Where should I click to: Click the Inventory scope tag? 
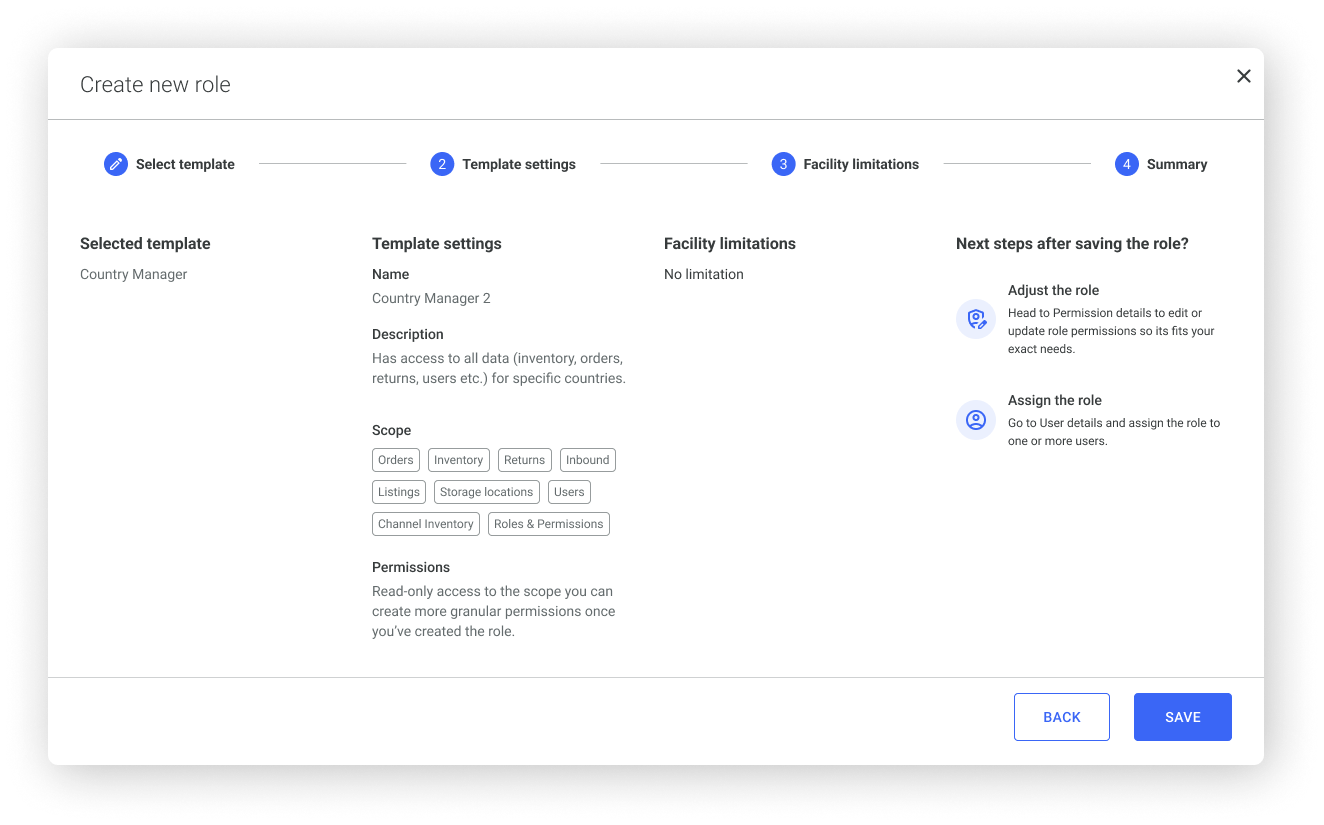click(x=459, y=460)
